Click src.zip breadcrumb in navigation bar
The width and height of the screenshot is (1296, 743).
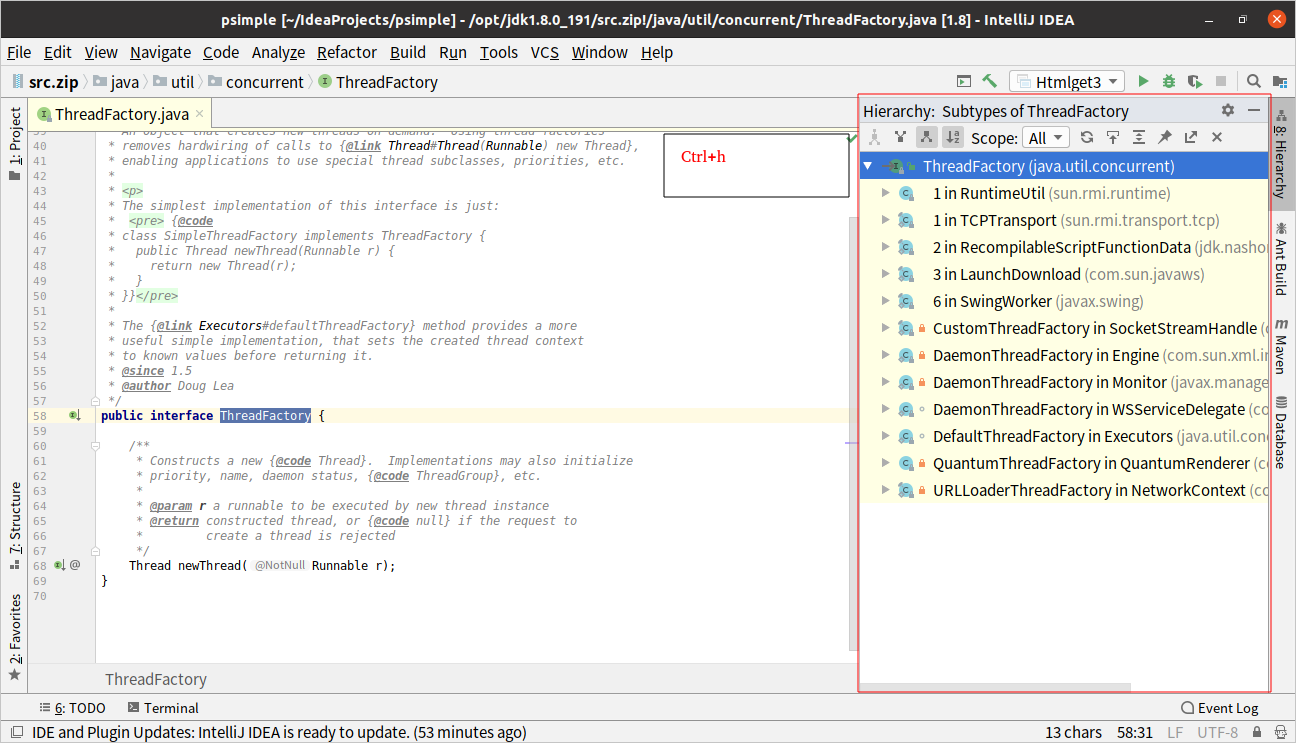click(44, 82)
